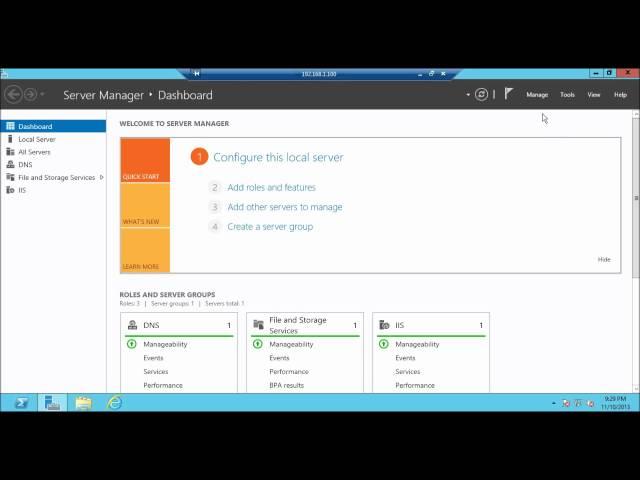Go back with the back arrow button
This screenshot has width=640, height=480.
[x=13, y=95]
